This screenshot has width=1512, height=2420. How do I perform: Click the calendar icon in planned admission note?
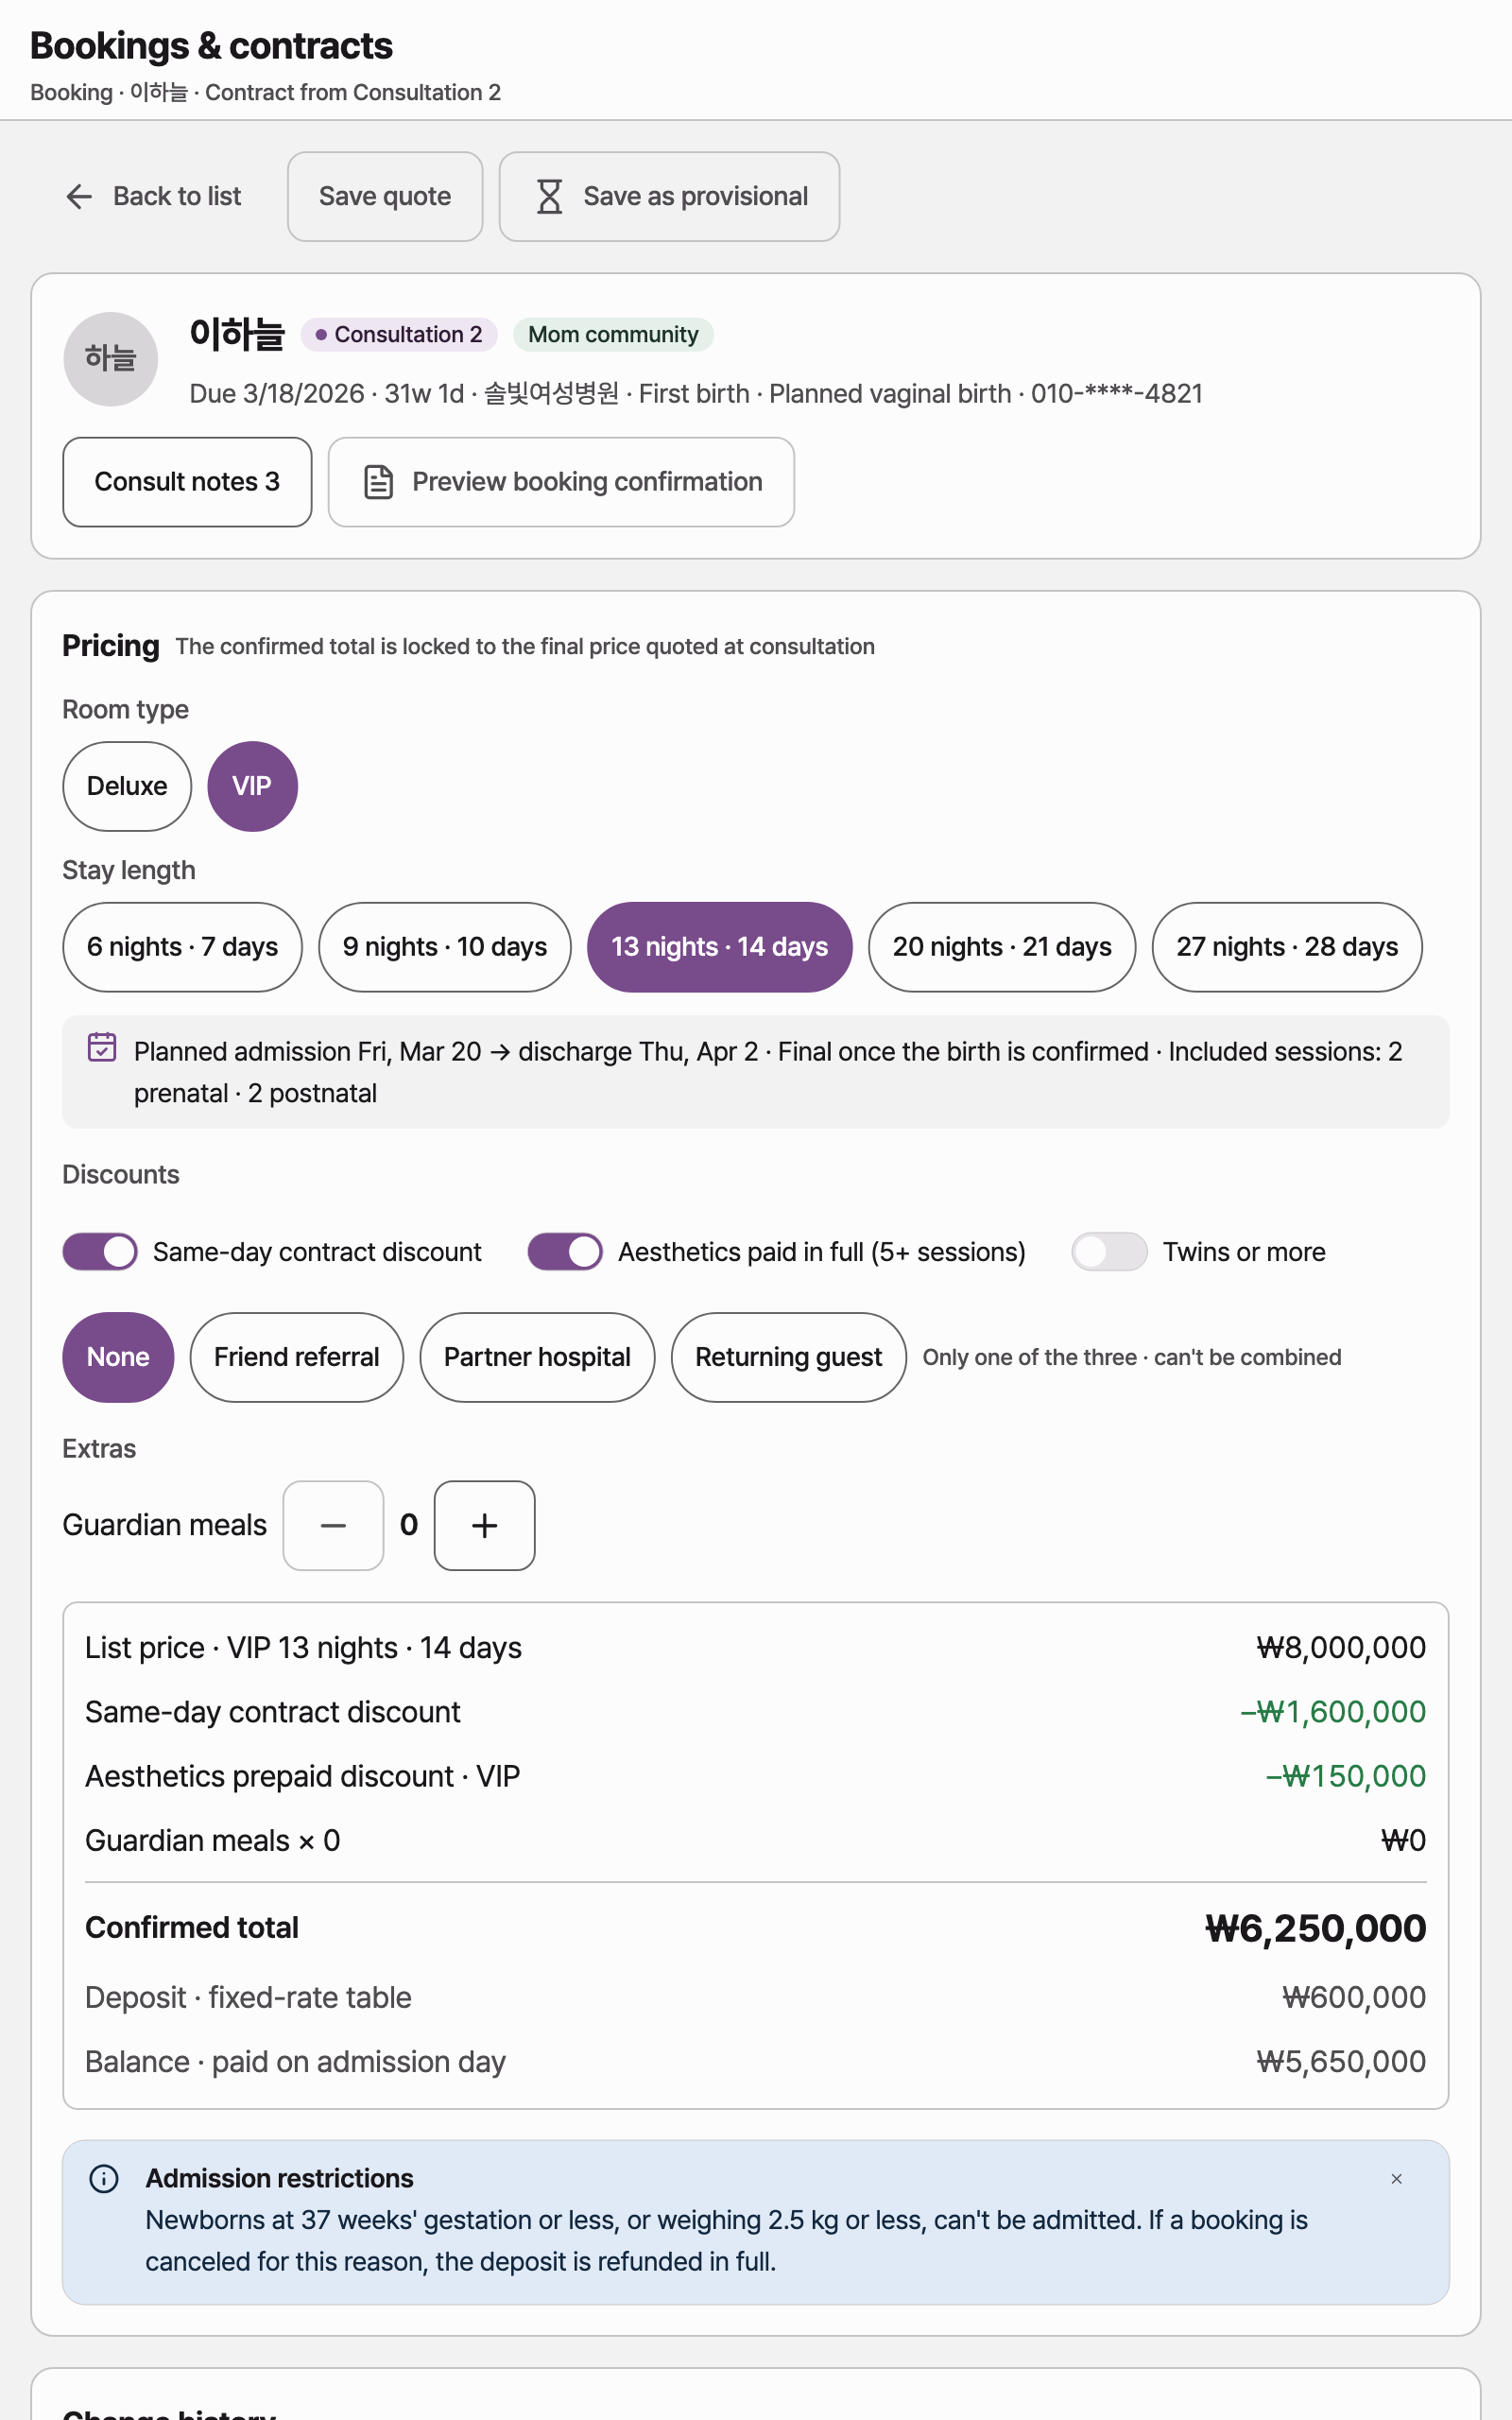click(x=102, y=1047)
